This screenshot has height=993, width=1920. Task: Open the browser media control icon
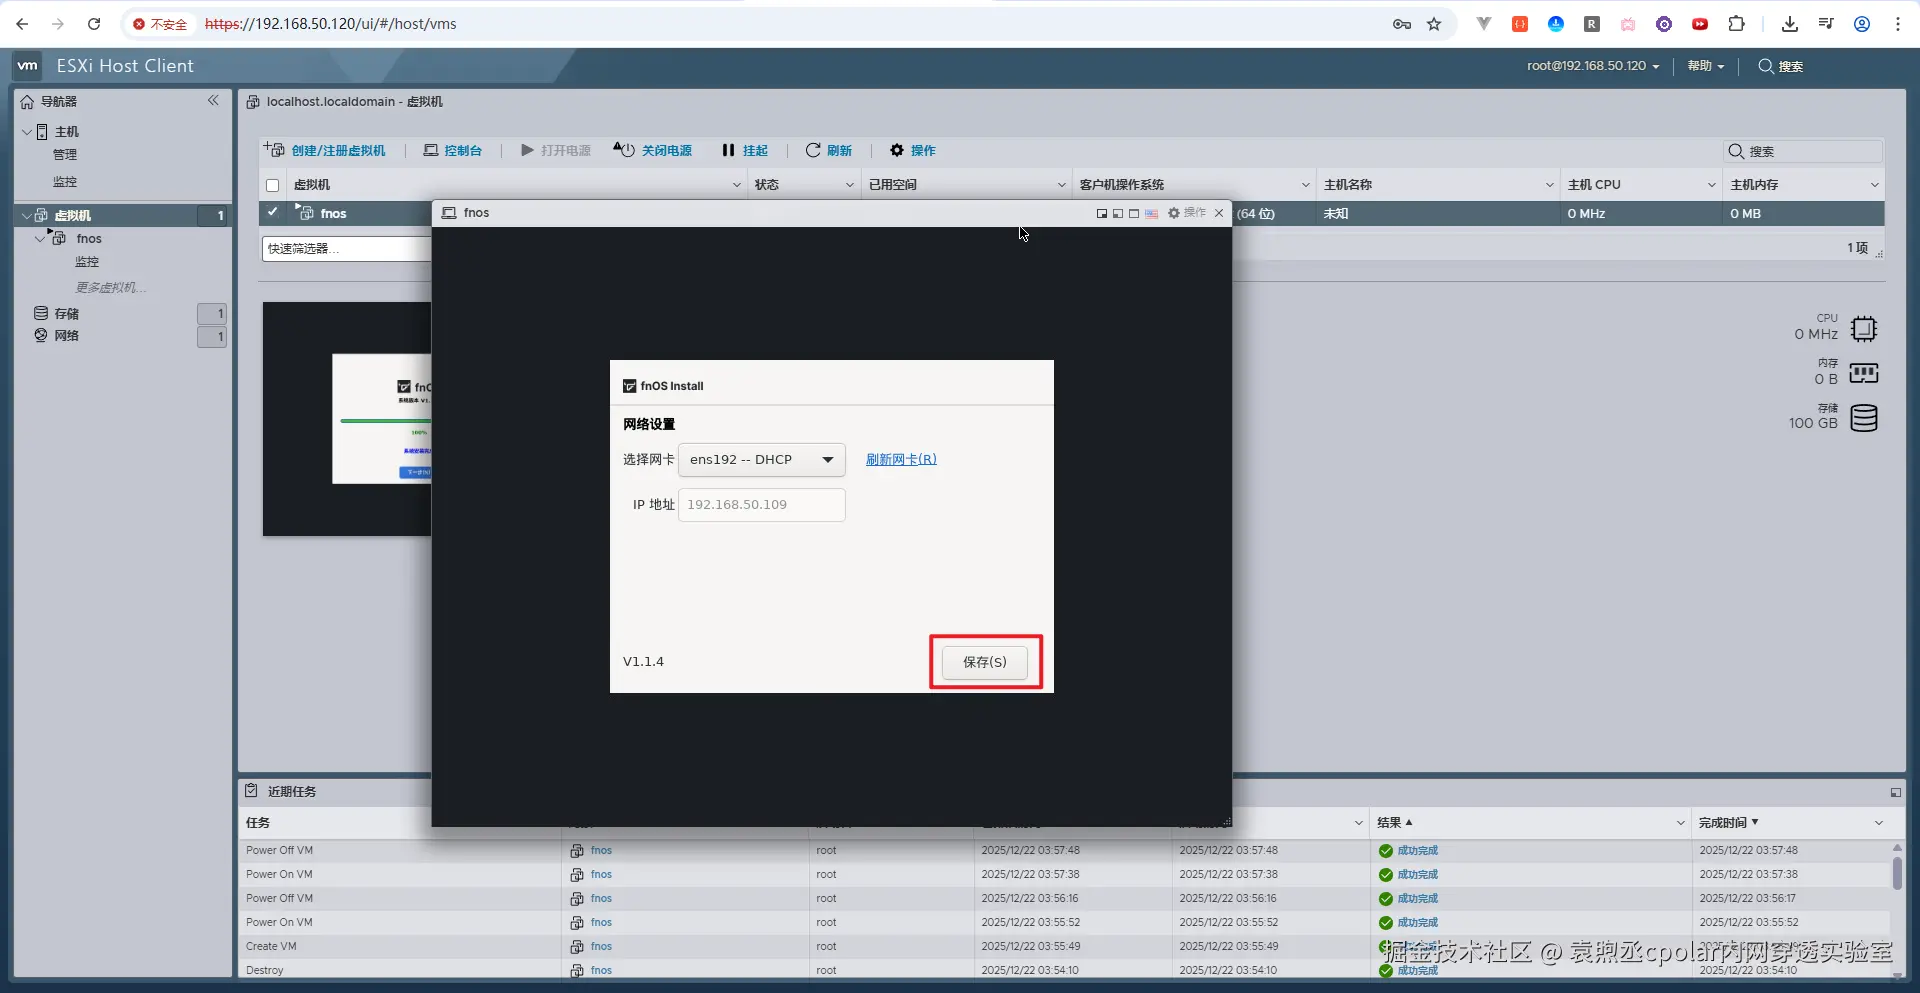tap(1826, 24)
